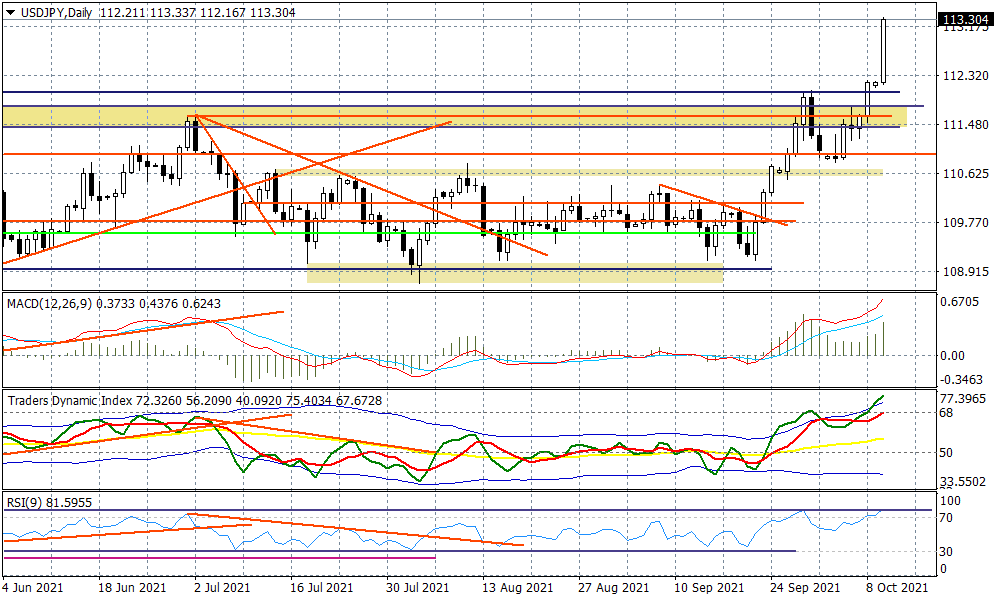Click the -0.3463 MACD scale value
This screenshot has width=1000, height=600.
point(962,380)
